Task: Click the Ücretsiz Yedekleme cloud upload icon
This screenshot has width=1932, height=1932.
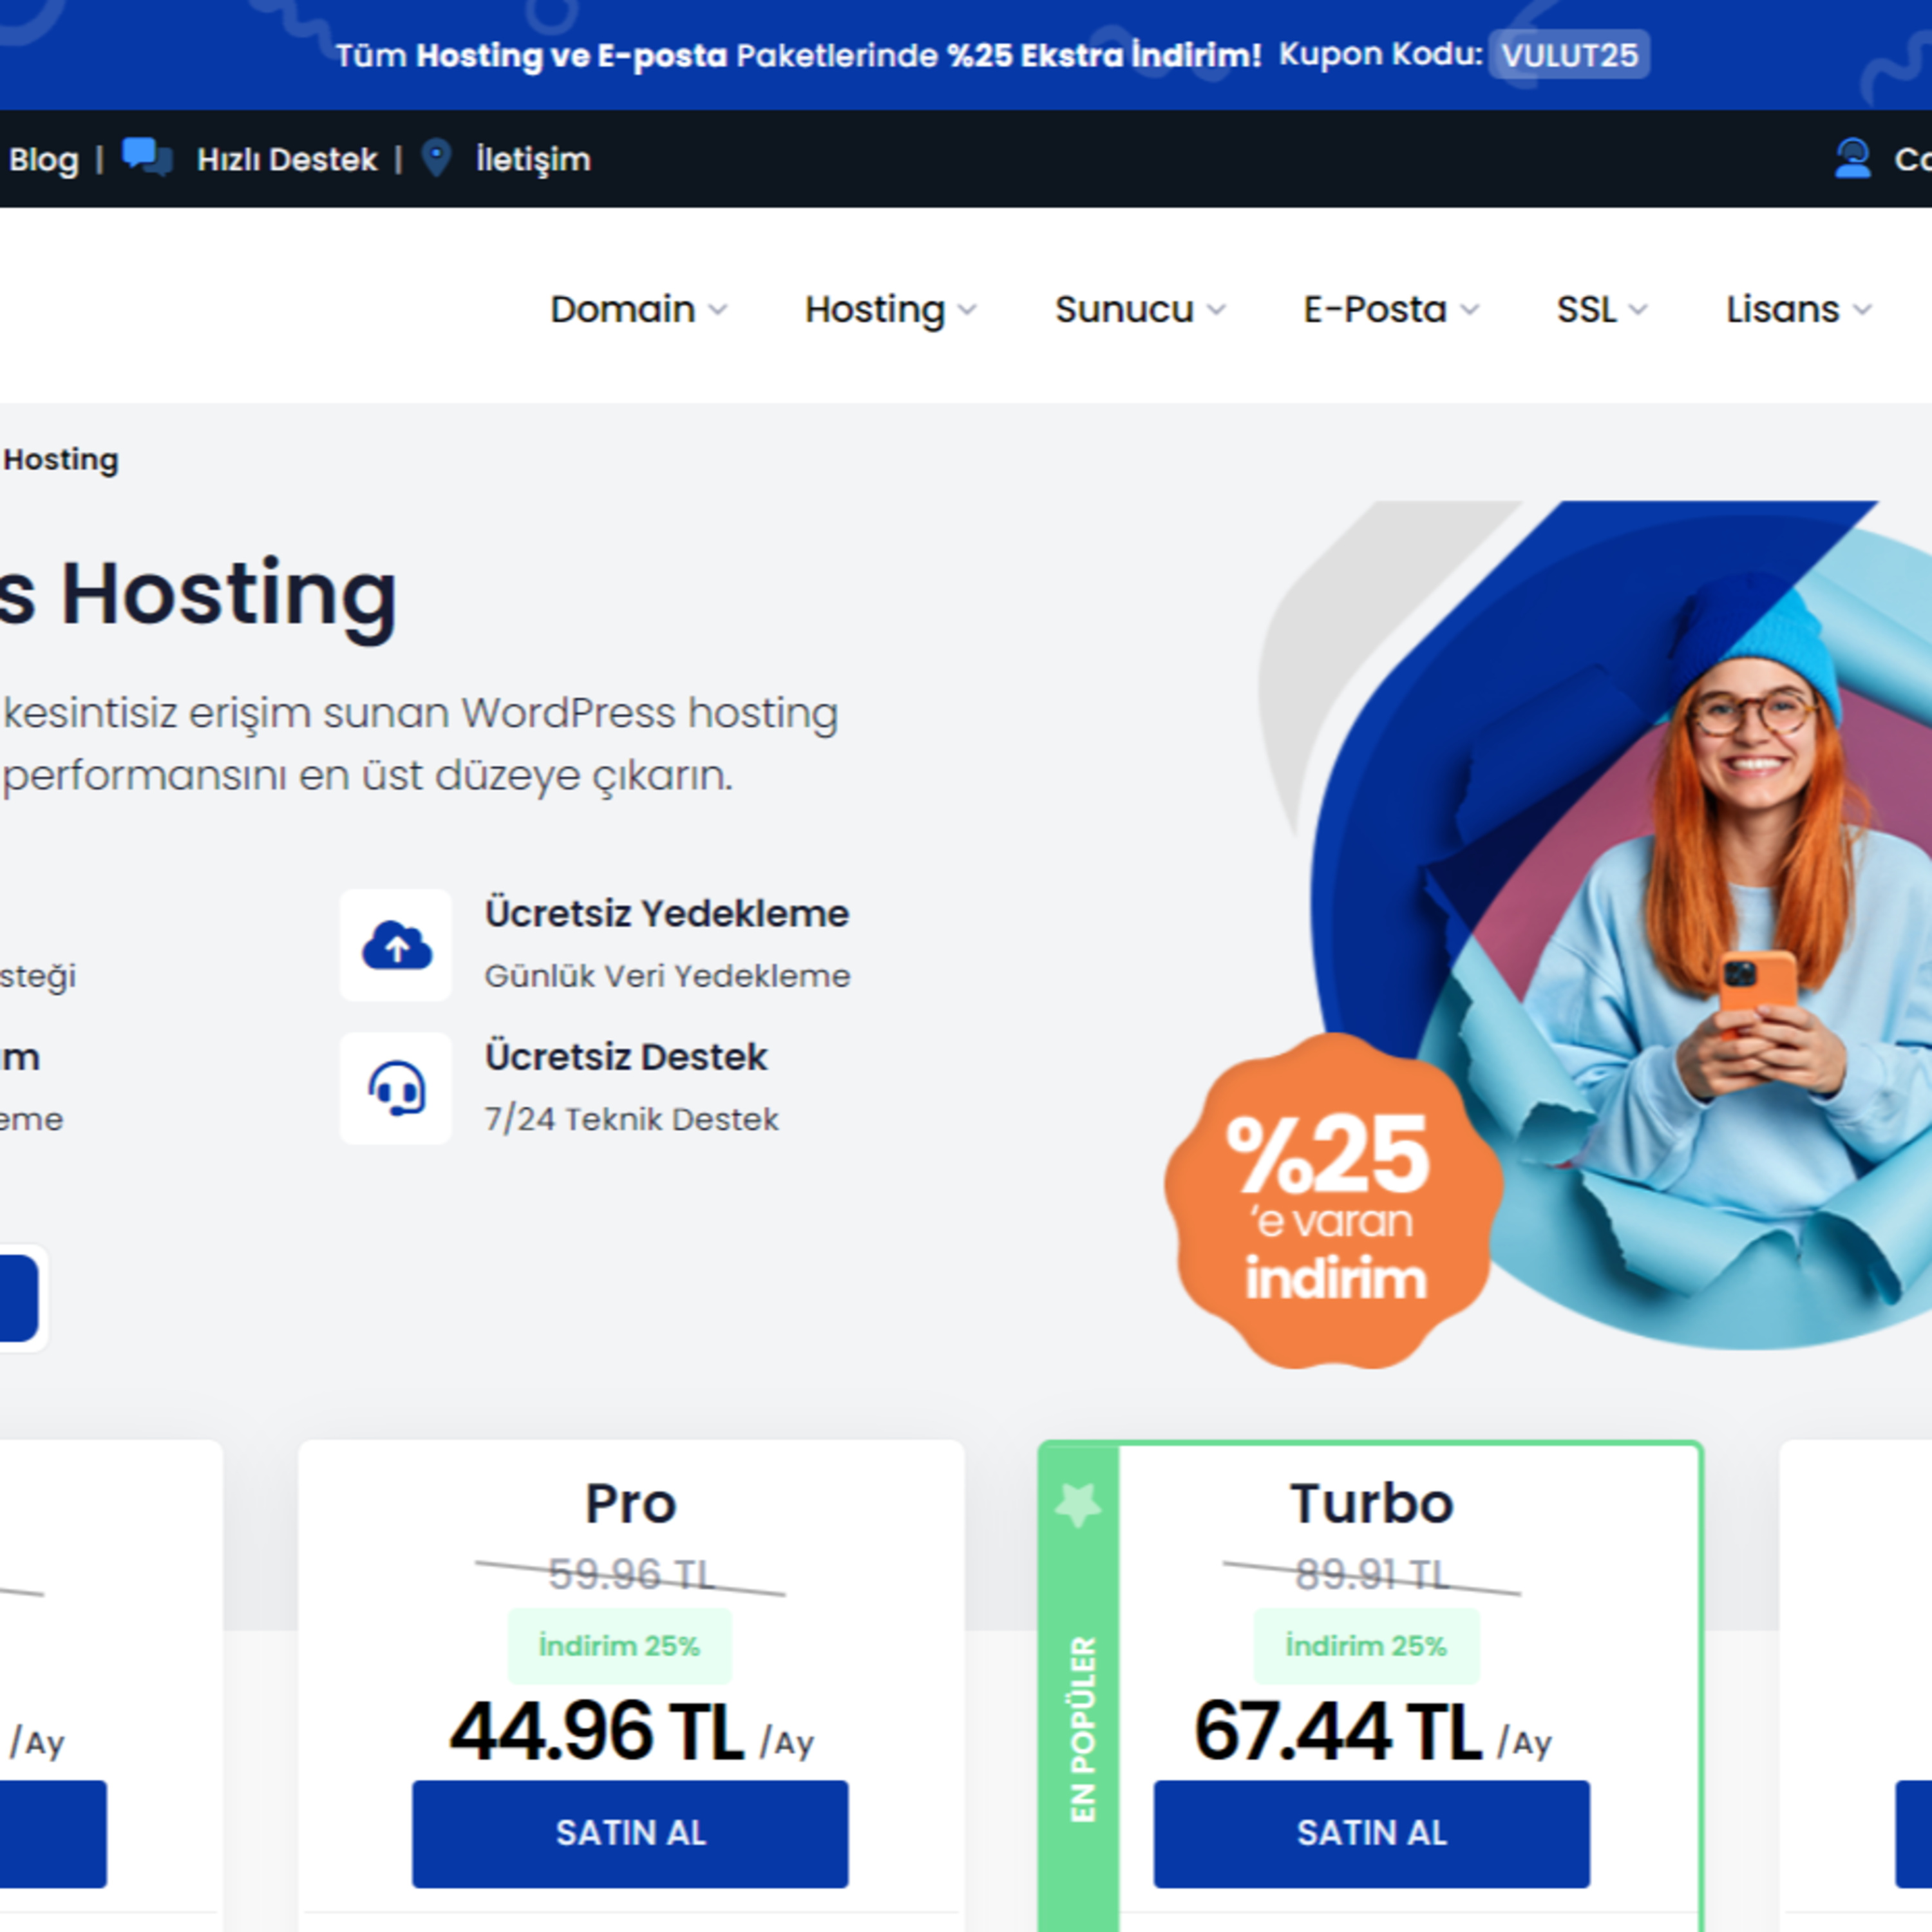Action: click(396, 945)
